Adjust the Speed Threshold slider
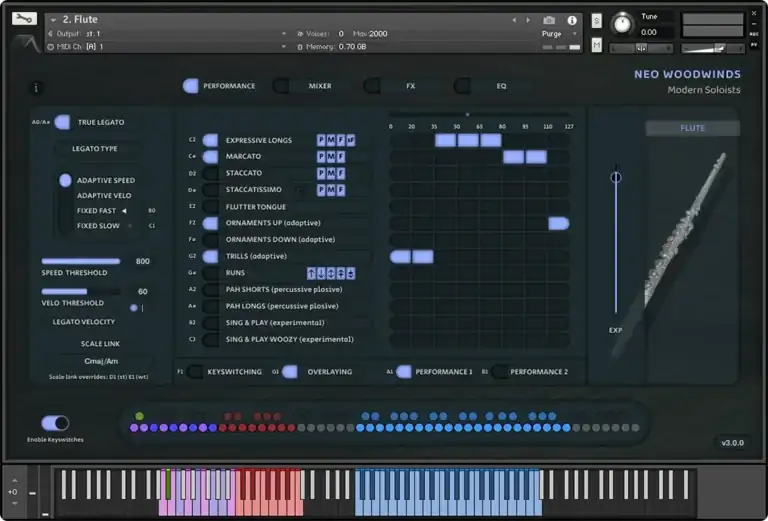The width and height of the screenshot is (768, 521). tap(81, 261)
